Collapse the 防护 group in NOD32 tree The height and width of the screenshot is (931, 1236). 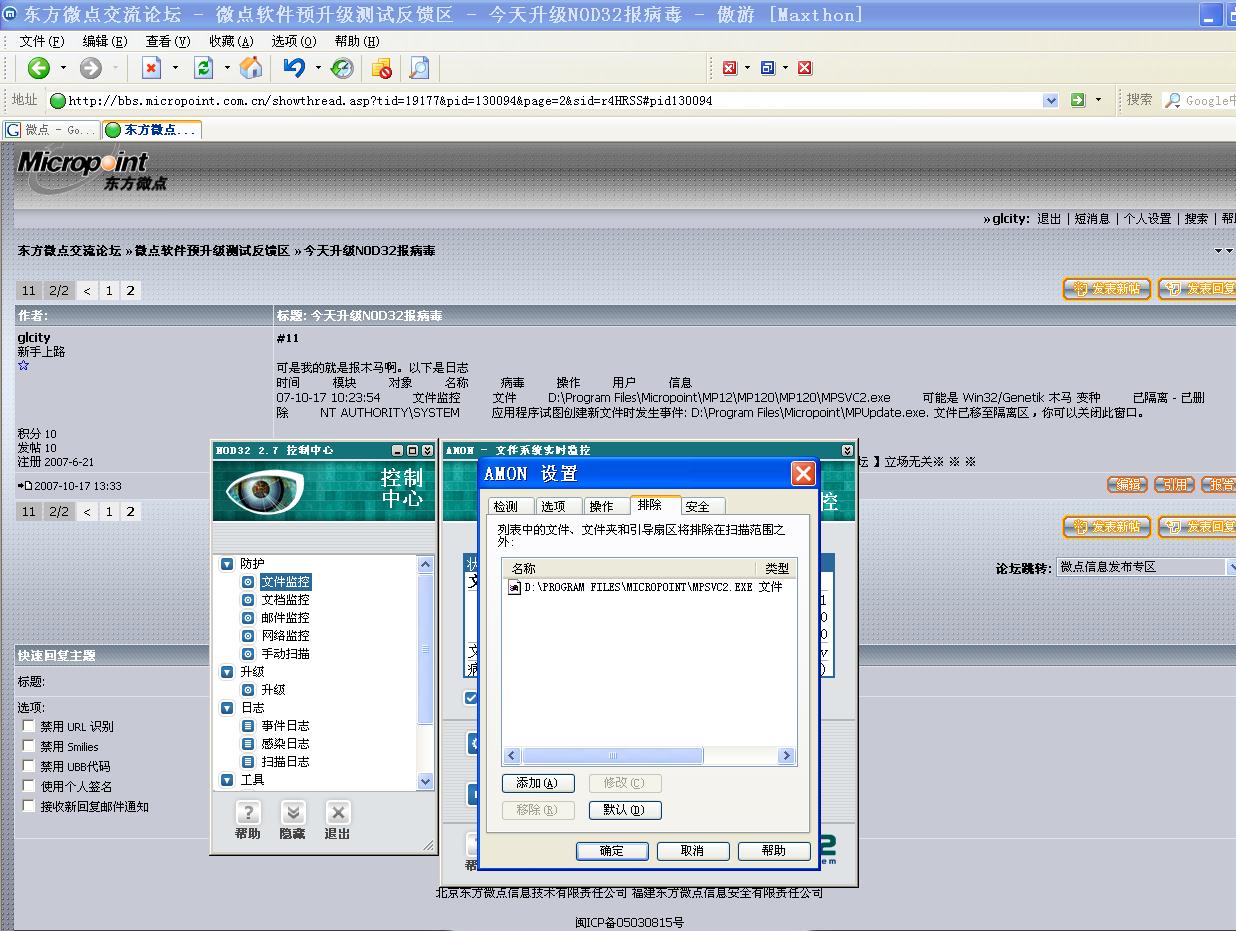[x=227, y=564]
